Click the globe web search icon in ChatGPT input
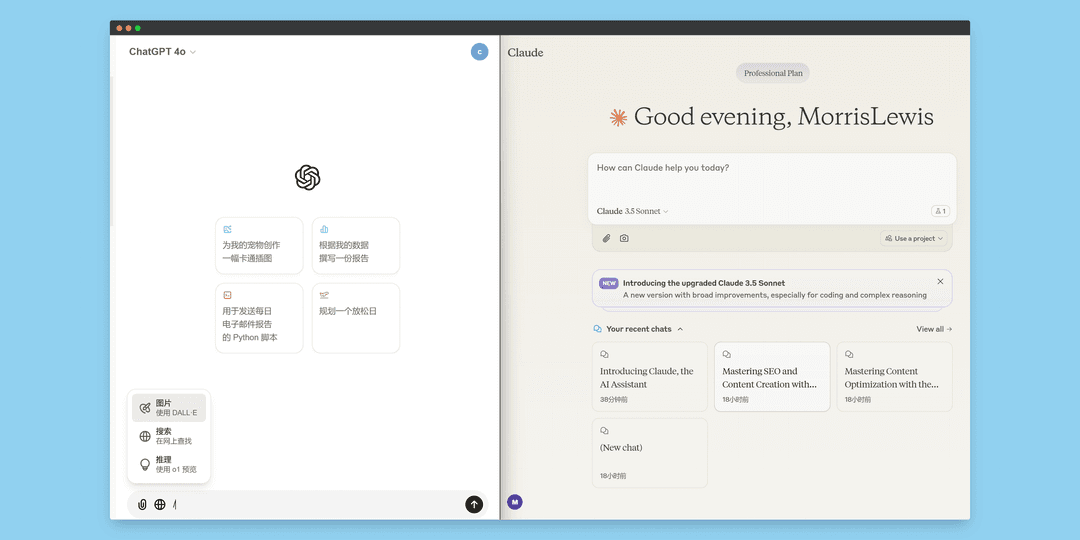1080x540 pixels. pos(160,504)
